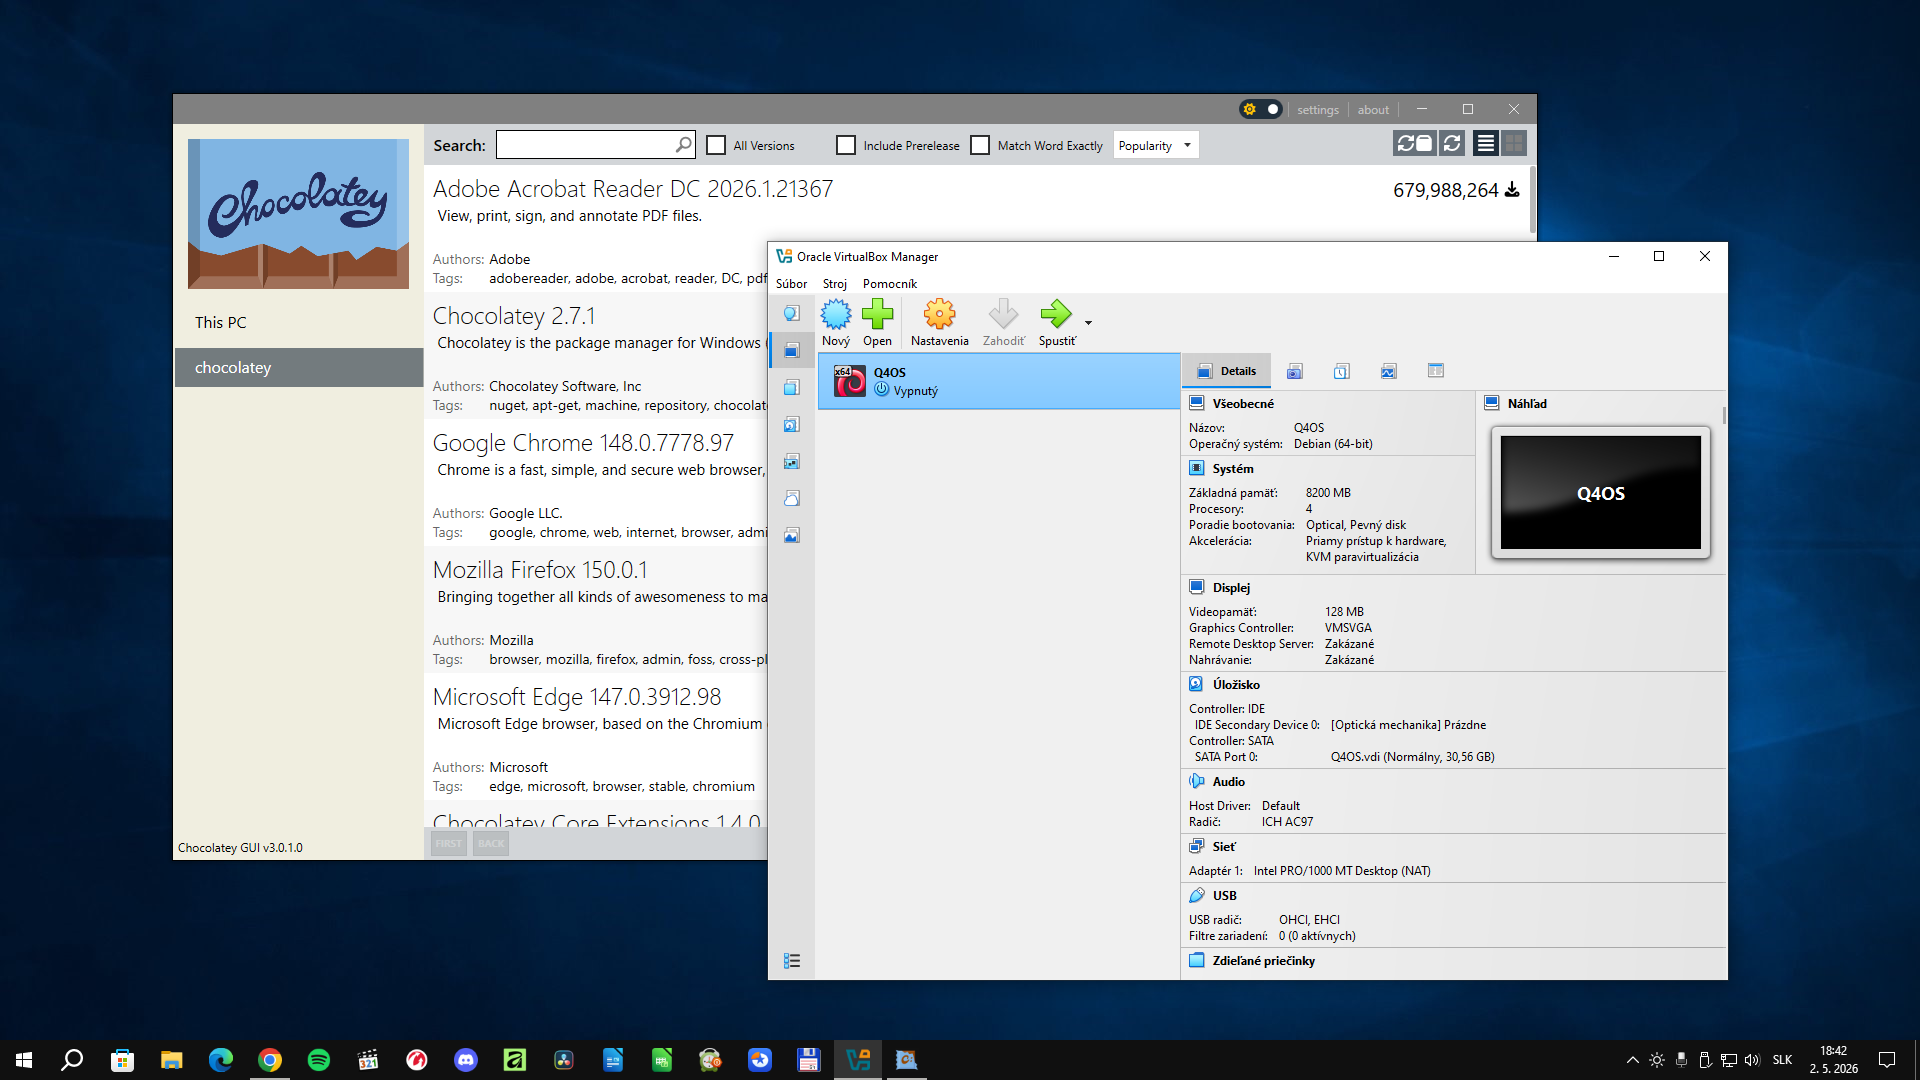The width and height of the screenshot is (1920, 1080).
Task: Open the Adobe Acrobat Reader DC package
Action: coord(632,189)
